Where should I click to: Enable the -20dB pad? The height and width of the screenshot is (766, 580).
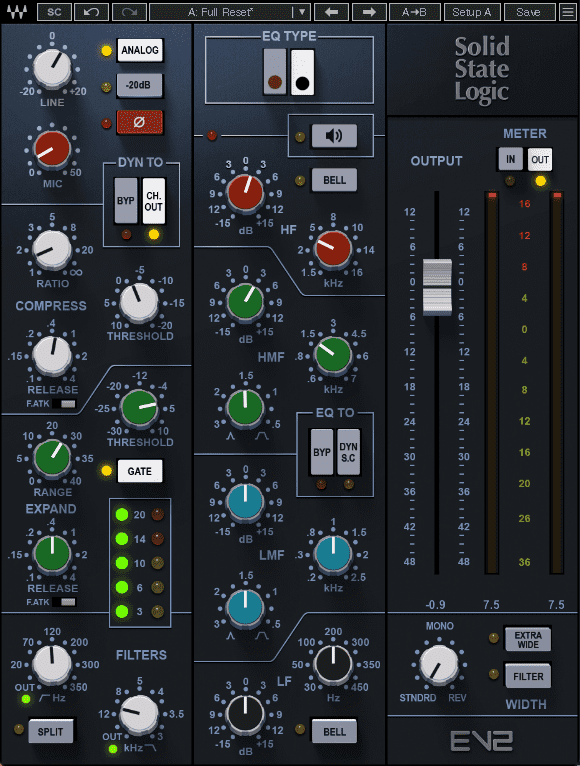tap(139, 85)
